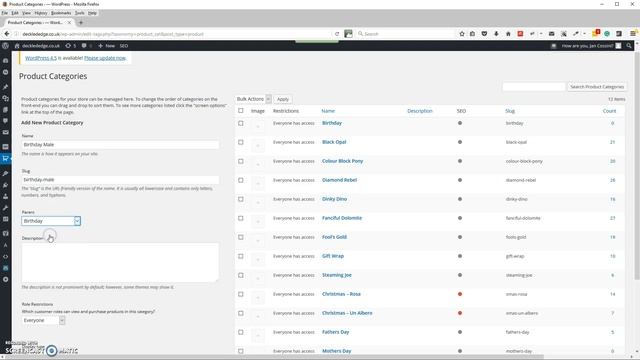
Task: Click the Pocket icon in Firefox toolbar
Action: click(x=484, y=34)
